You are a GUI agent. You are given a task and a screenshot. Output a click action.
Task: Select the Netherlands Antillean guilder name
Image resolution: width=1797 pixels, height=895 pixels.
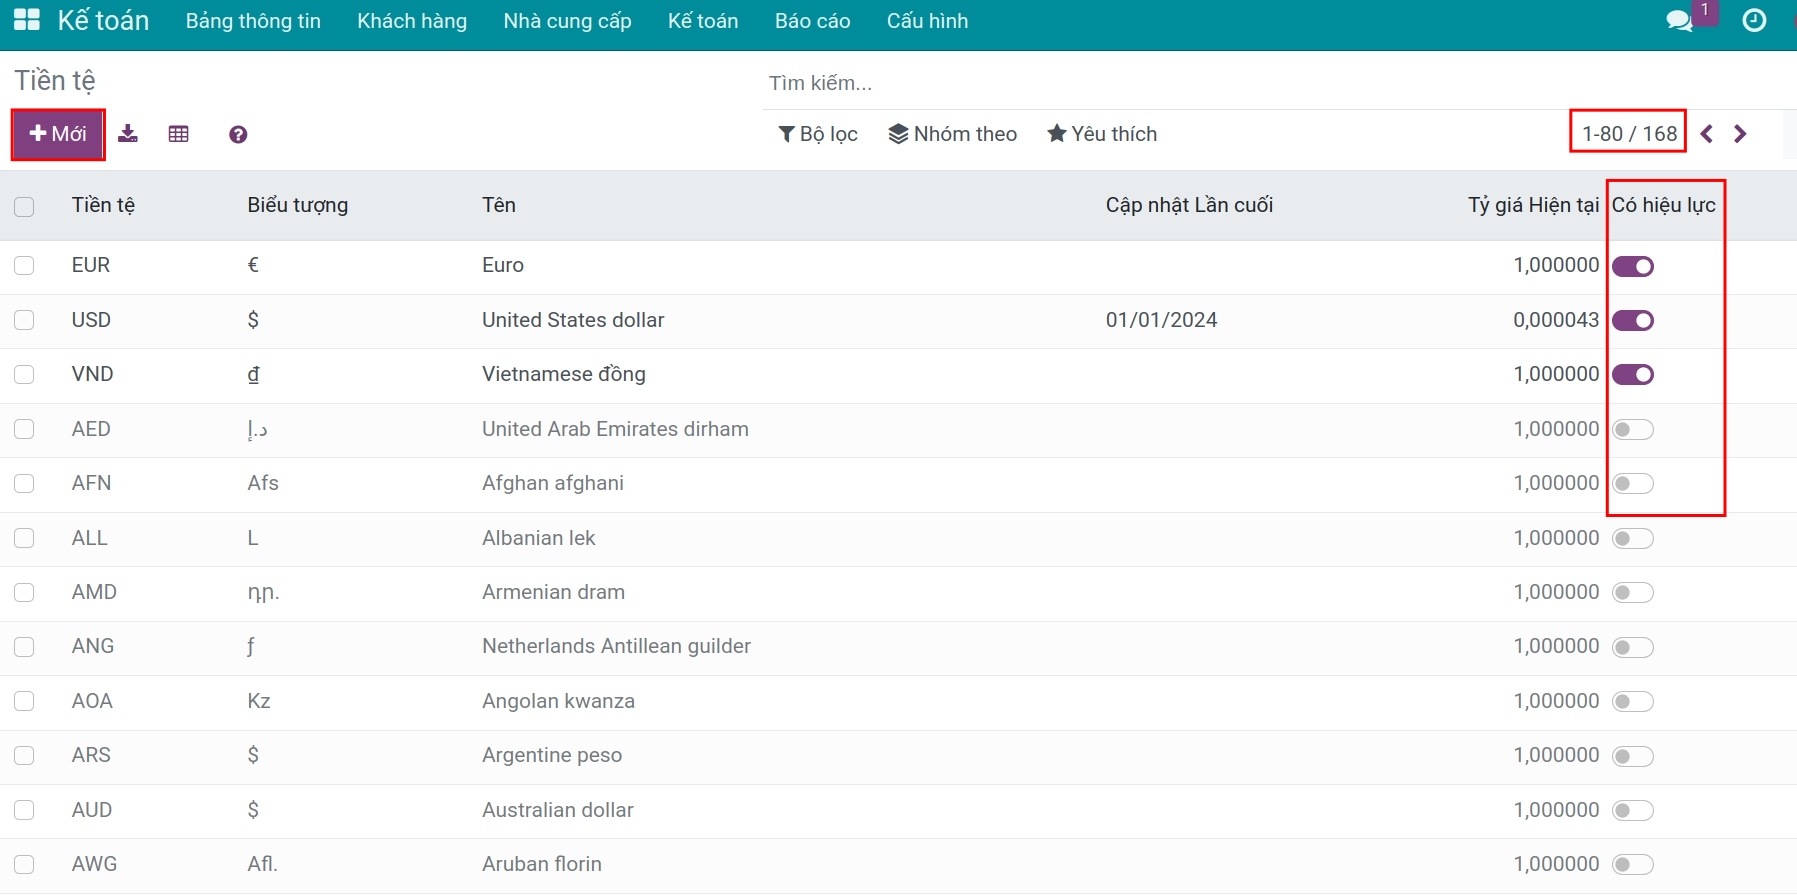[x=616, y=646]
